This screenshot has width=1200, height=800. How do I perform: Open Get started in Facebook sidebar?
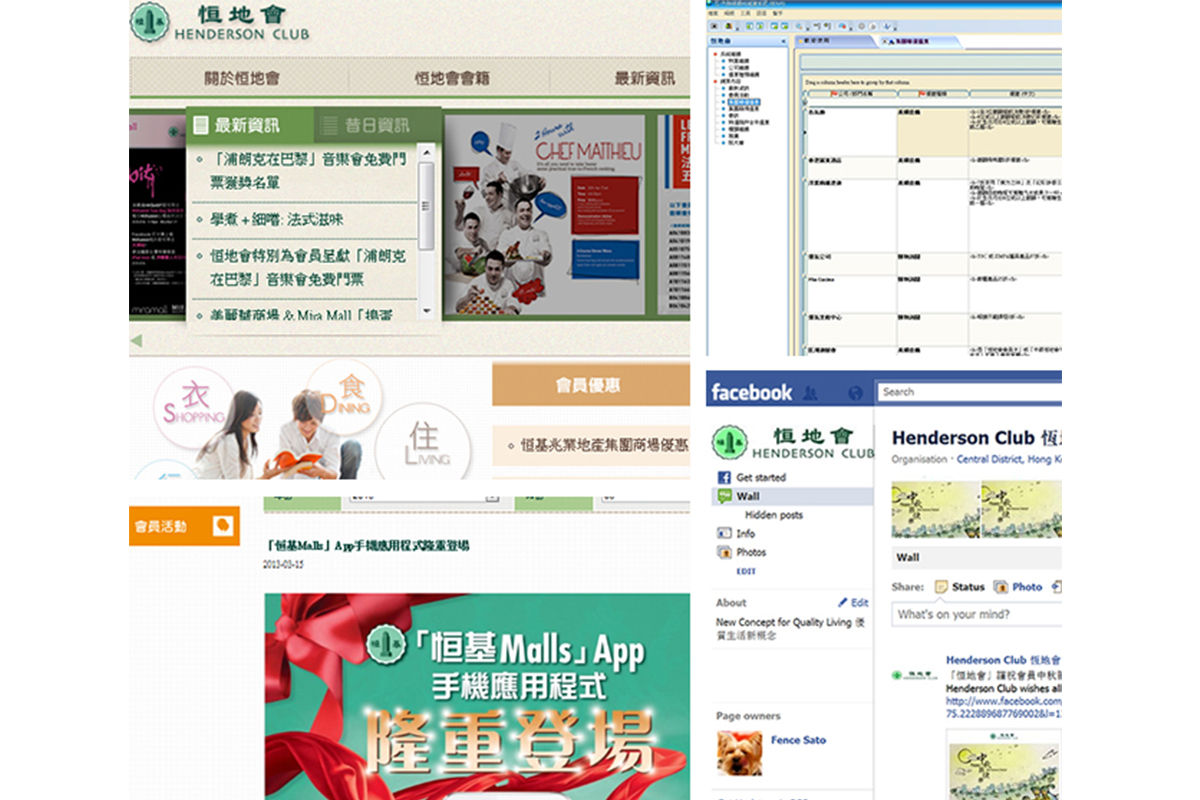761,477
